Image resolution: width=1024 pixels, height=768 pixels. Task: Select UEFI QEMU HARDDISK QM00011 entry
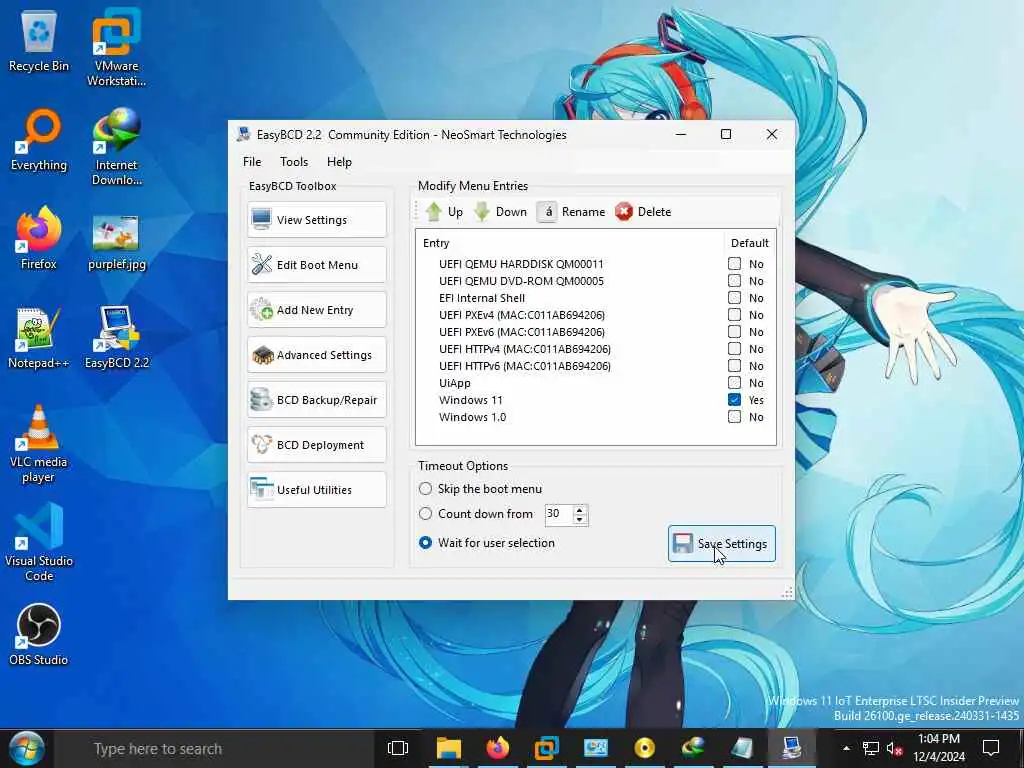[521, 264]
